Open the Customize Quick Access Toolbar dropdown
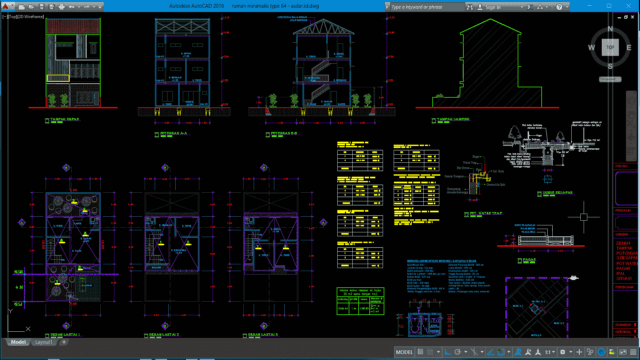The image size is (640, 360). tap(100, 7)
